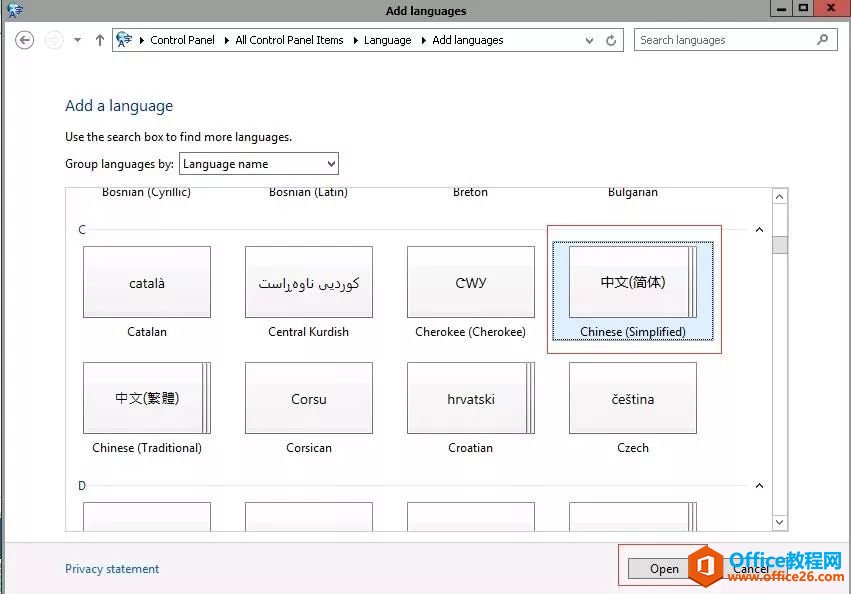Select the Chinese (Traditional) language tile
This screenshot has width=851, height=594.
click(x=147, y=408)
